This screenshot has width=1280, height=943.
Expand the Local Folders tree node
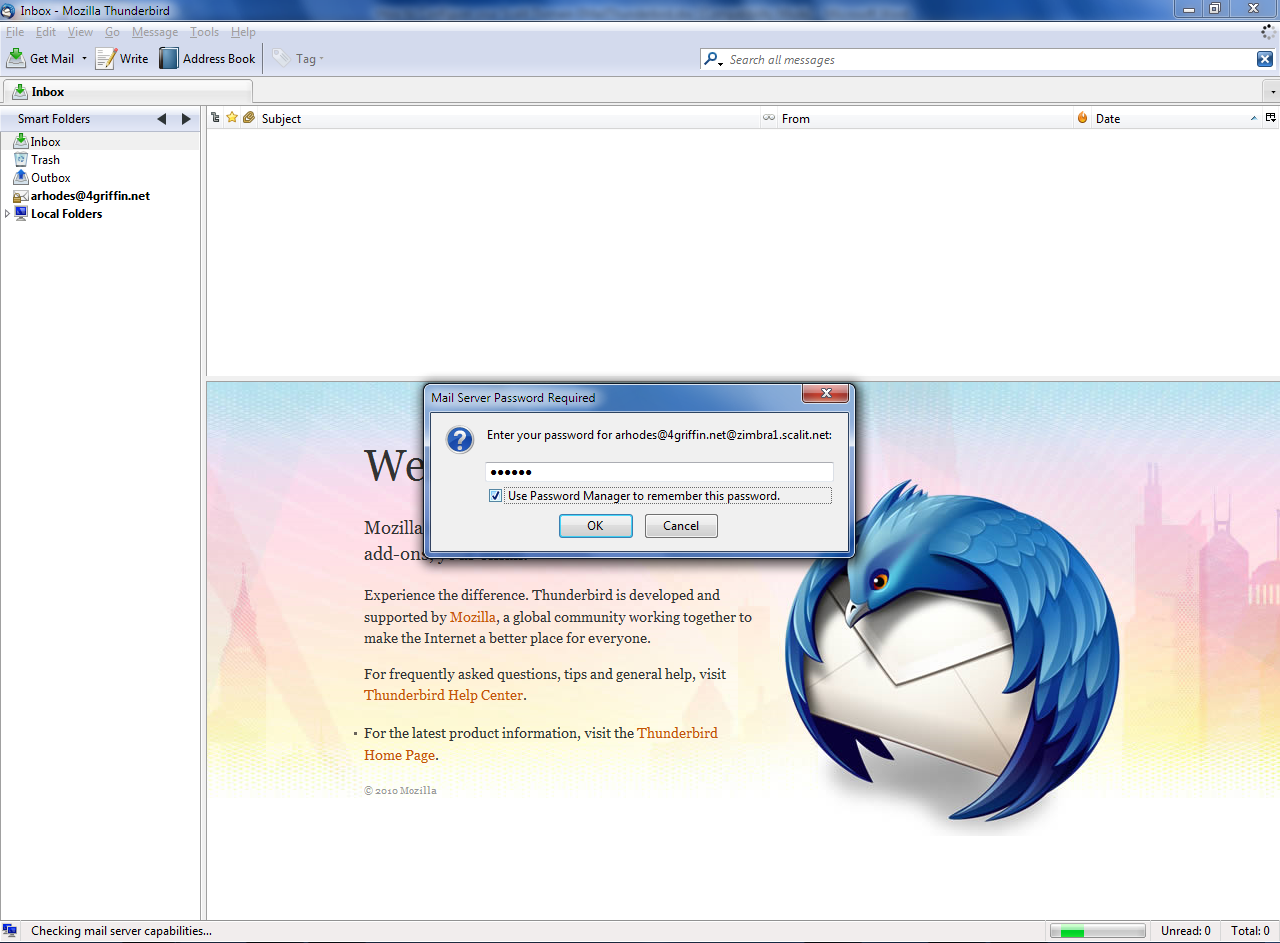(7, 214)
